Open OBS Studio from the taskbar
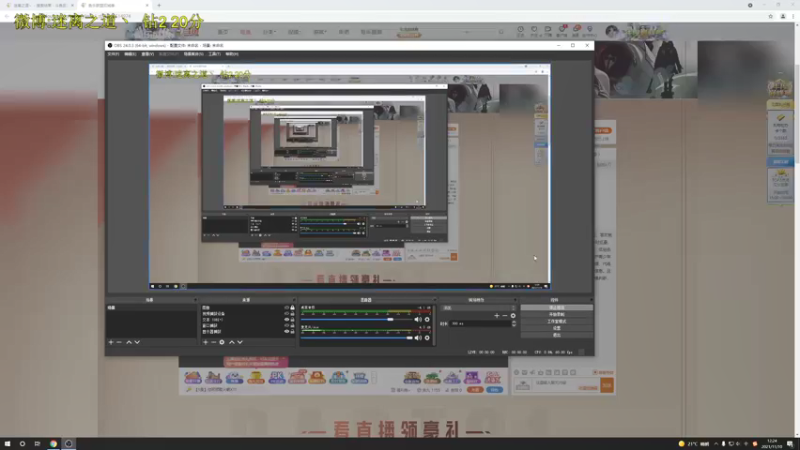The height and width of the screenshot is (450, 800). click(x=68, y=444)
